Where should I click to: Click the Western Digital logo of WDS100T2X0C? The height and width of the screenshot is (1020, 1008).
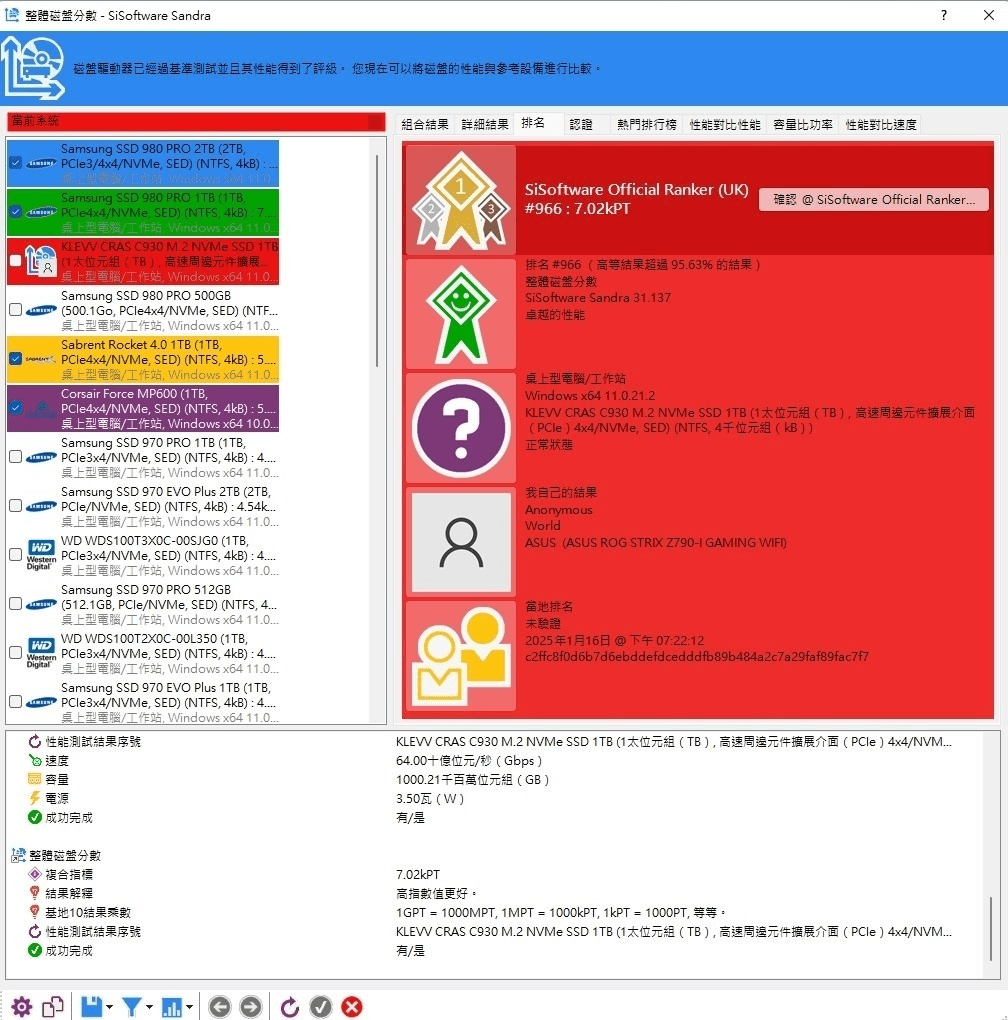[41, 653]
